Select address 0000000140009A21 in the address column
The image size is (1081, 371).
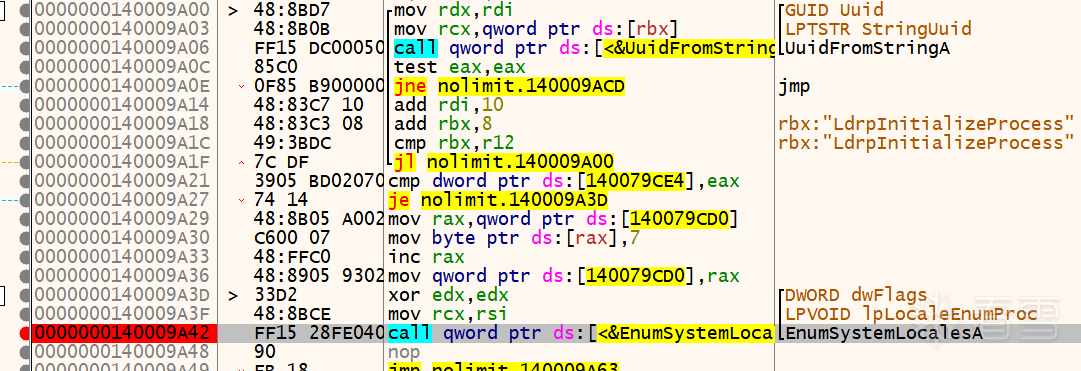tap(122, 181)
